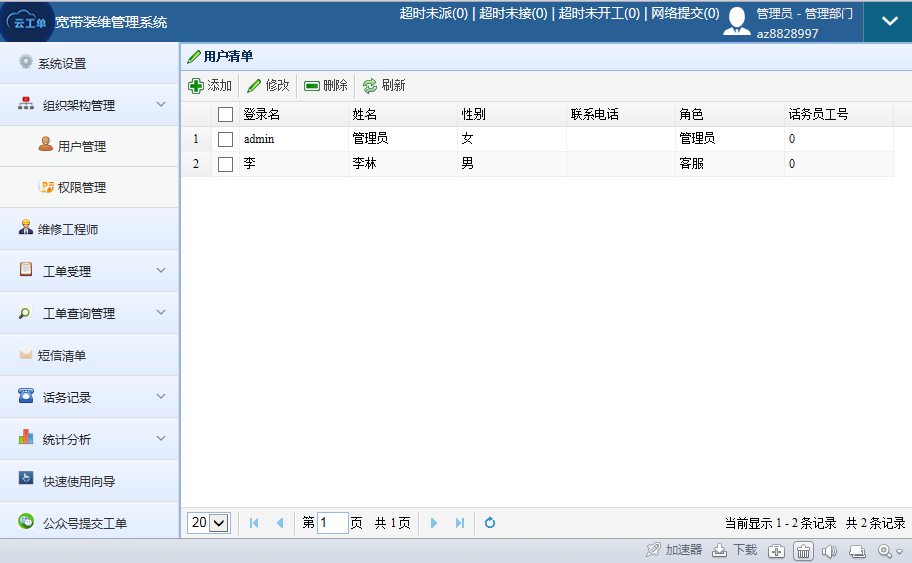Go to first page arrow

pos(254,523)
